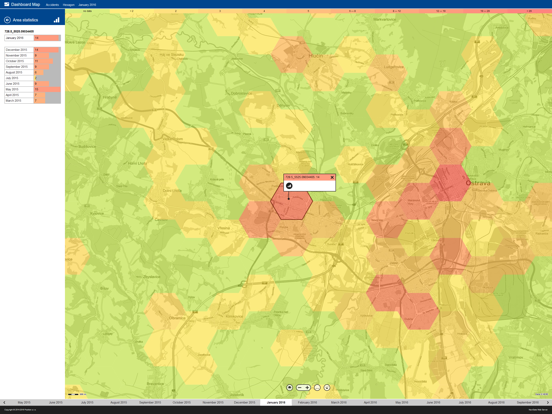Image resolution: width=552 pixels, height=414 pixels.
Task: Select October 2015 on the timeline
Action: tap(182, 402)
